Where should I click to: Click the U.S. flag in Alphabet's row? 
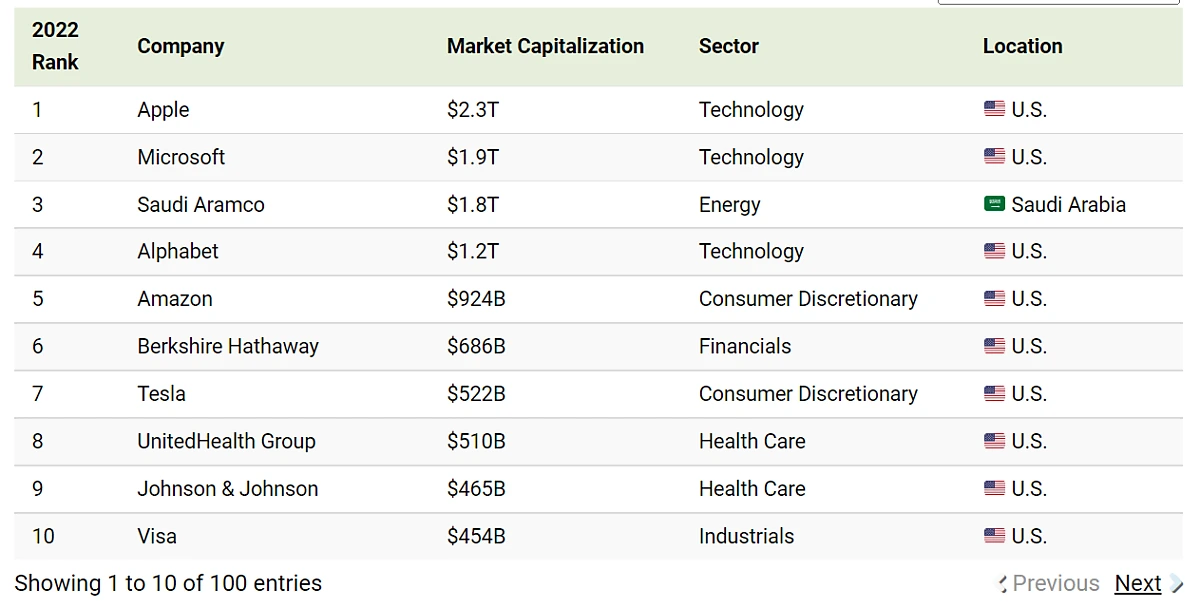point(994,251)
